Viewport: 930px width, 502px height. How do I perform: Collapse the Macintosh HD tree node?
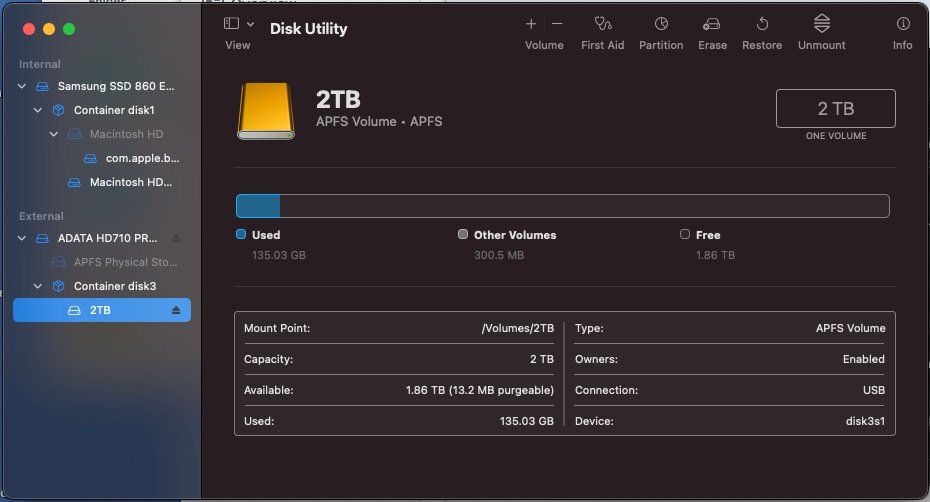pyautogui.click(x=54, y=134)
